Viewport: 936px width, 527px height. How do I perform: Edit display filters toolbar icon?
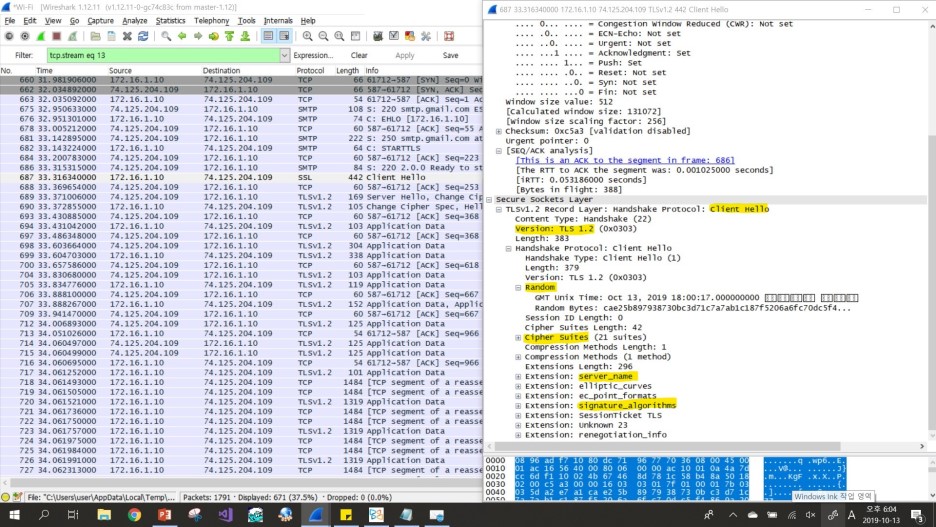point(394,36)
